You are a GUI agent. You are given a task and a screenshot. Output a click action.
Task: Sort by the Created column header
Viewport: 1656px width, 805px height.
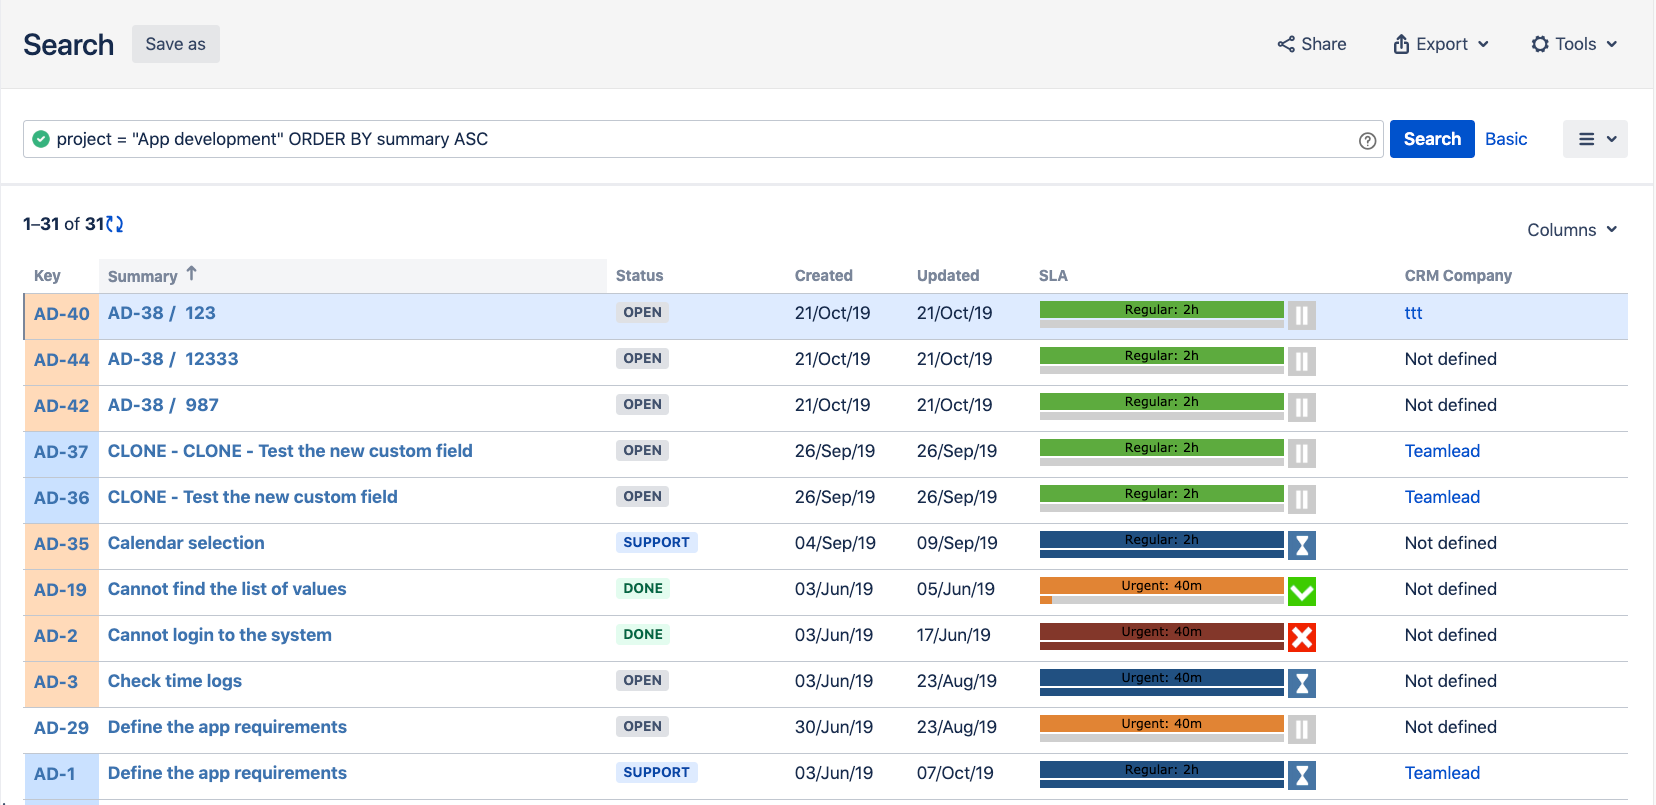(x=823, y=276)
